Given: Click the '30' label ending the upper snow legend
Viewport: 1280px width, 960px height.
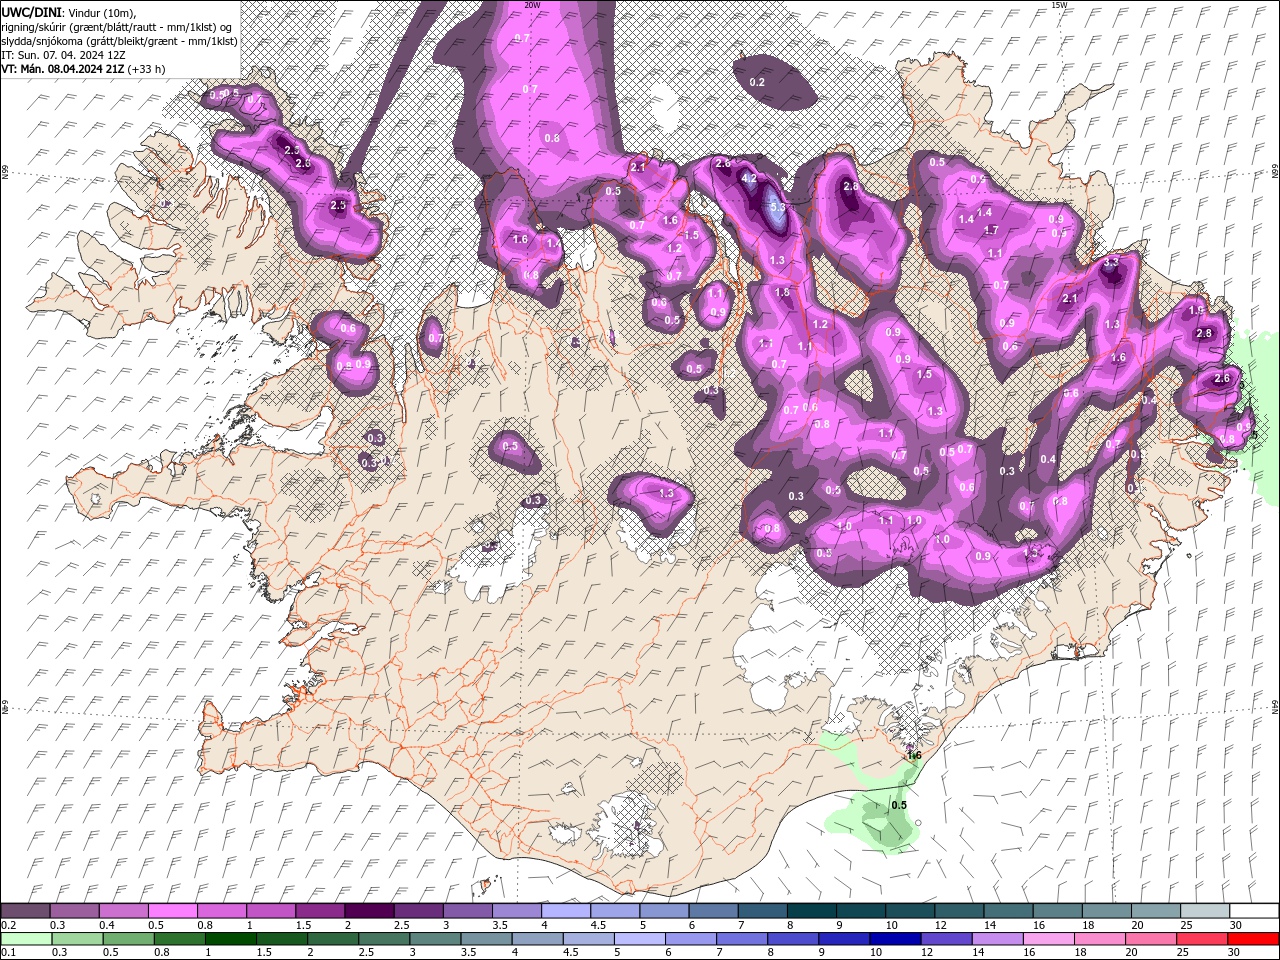Looking at the screenshot, I should point(1236,925).
